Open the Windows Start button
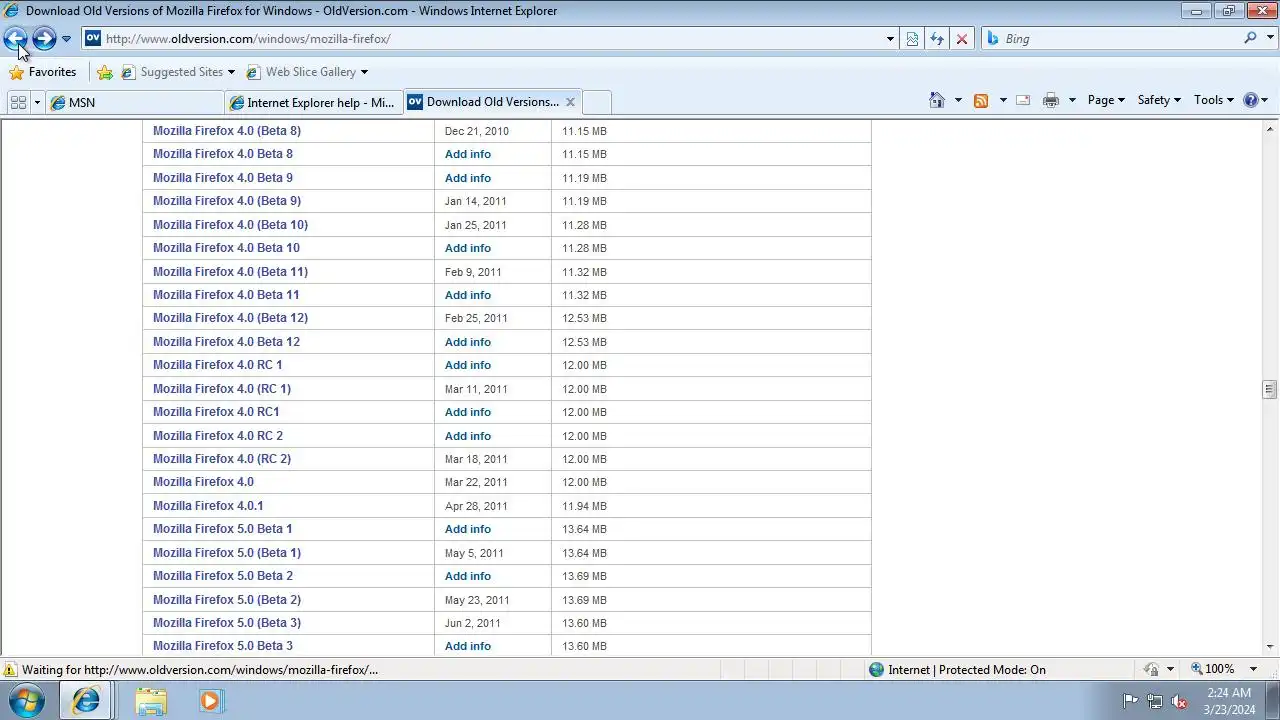The width and height of the screenshot is (1280, 720). click(x=26, y=701)
